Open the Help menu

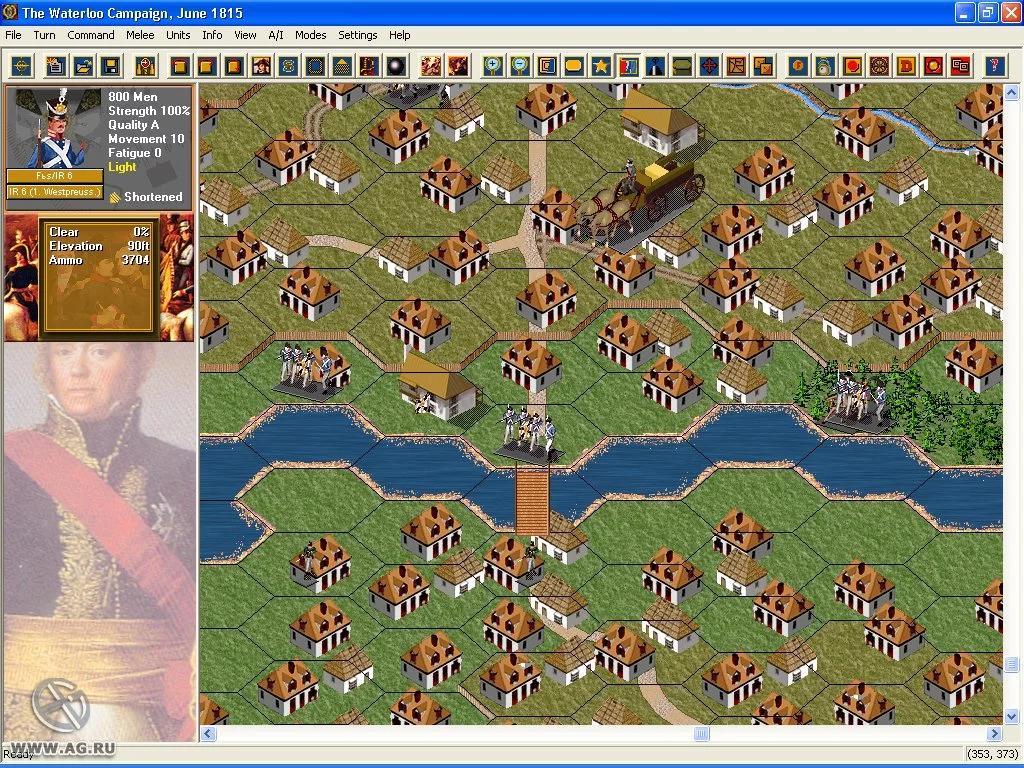coord(400,35)
